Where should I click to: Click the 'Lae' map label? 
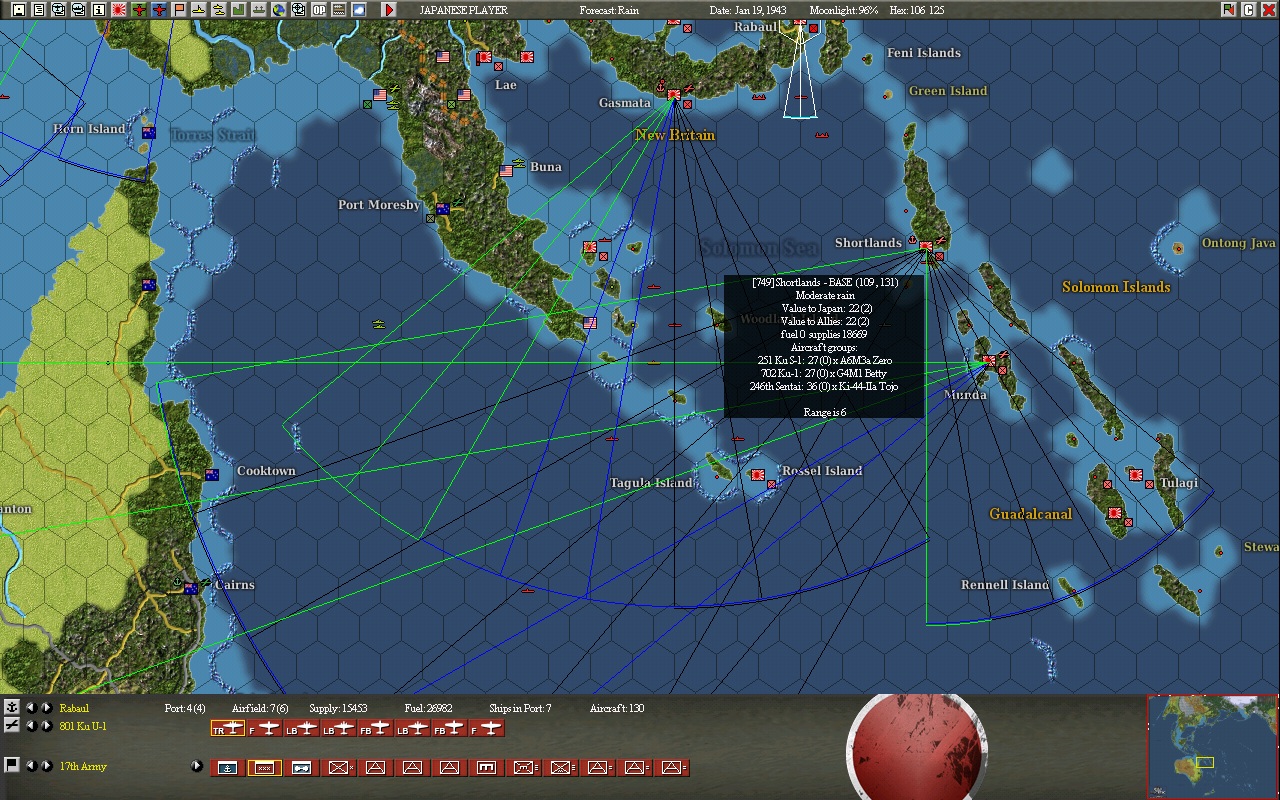coord(506,85)
